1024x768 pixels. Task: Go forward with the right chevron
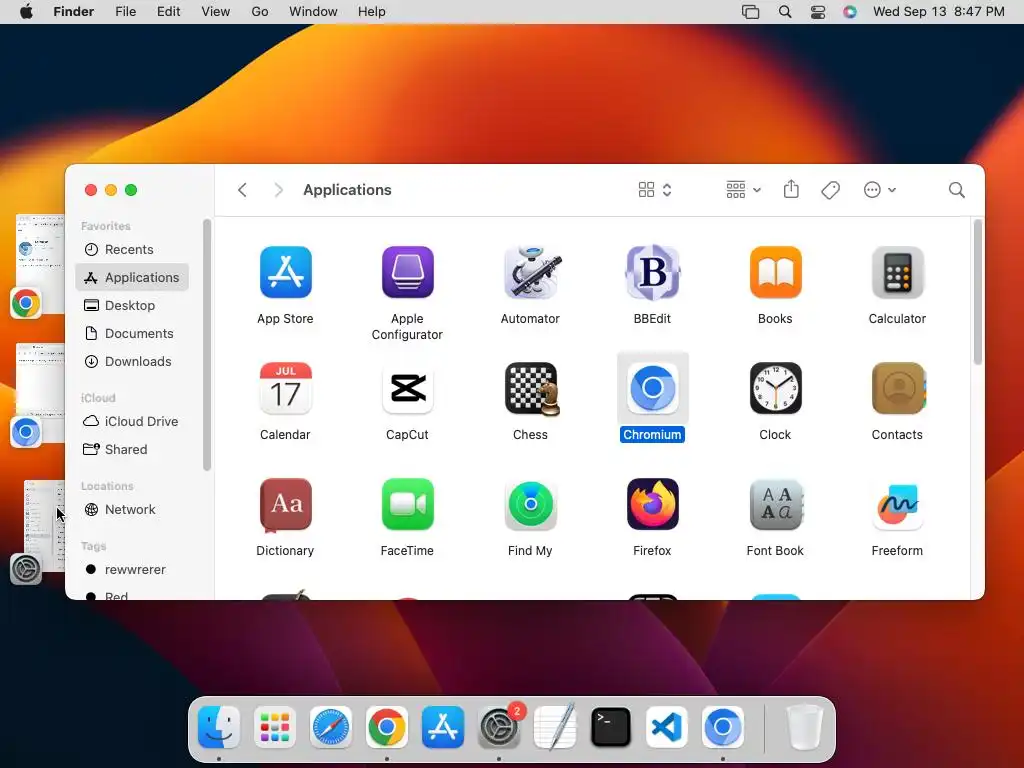pos(279,190)
